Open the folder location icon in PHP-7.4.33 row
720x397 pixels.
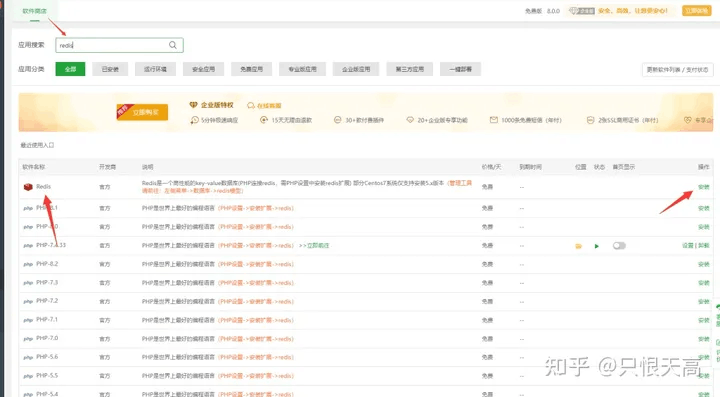(579, 246)
